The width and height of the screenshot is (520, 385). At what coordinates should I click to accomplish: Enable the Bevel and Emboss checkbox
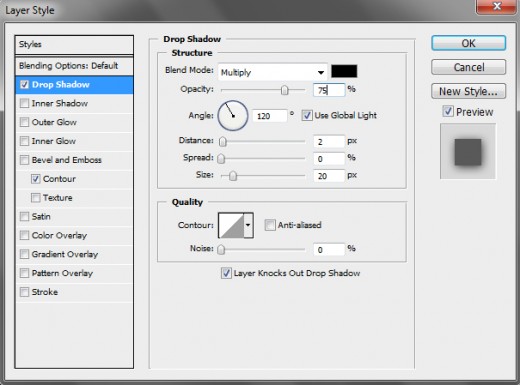[24, 160]
